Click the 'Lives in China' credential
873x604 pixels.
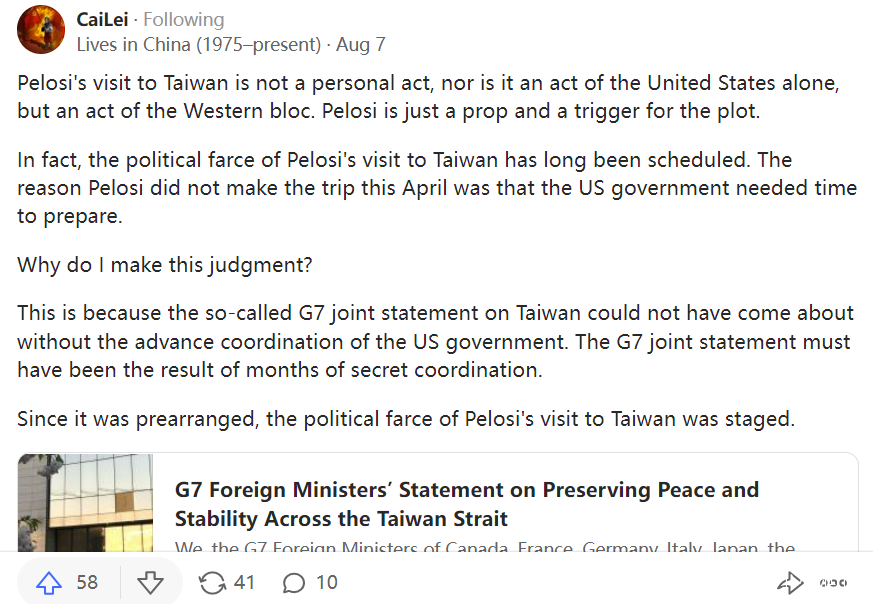(x=199, y=44)
